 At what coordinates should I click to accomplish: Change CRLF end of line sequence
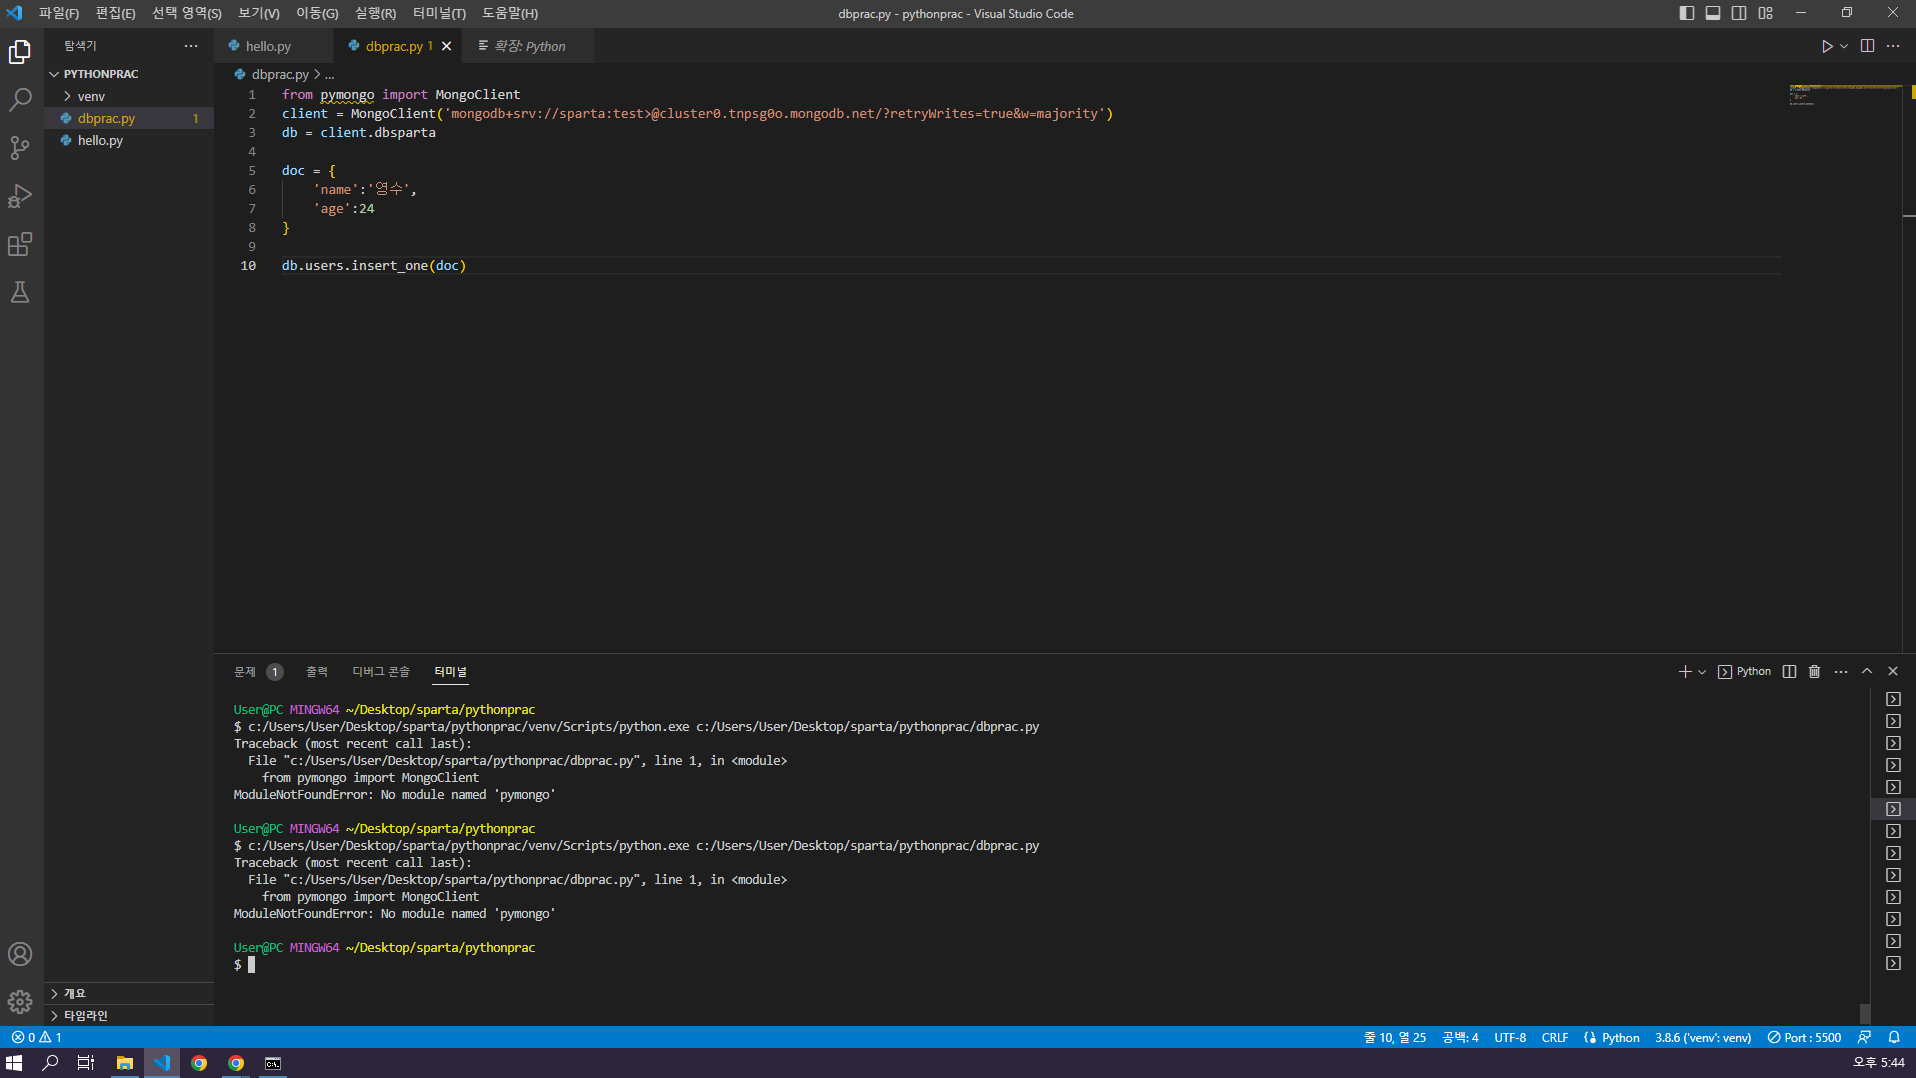pyautogui.click(x=1555, y=1038)
